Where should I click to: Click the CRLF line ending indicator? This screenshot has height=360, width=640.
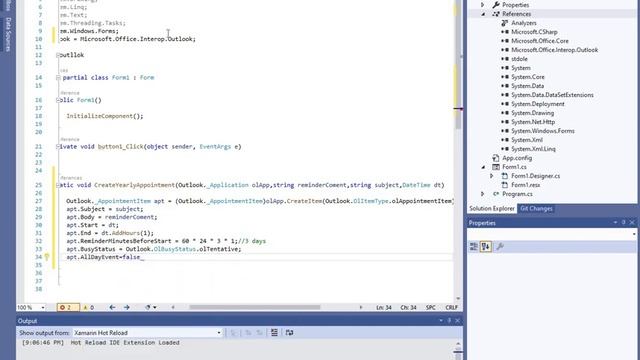[451, 307]
